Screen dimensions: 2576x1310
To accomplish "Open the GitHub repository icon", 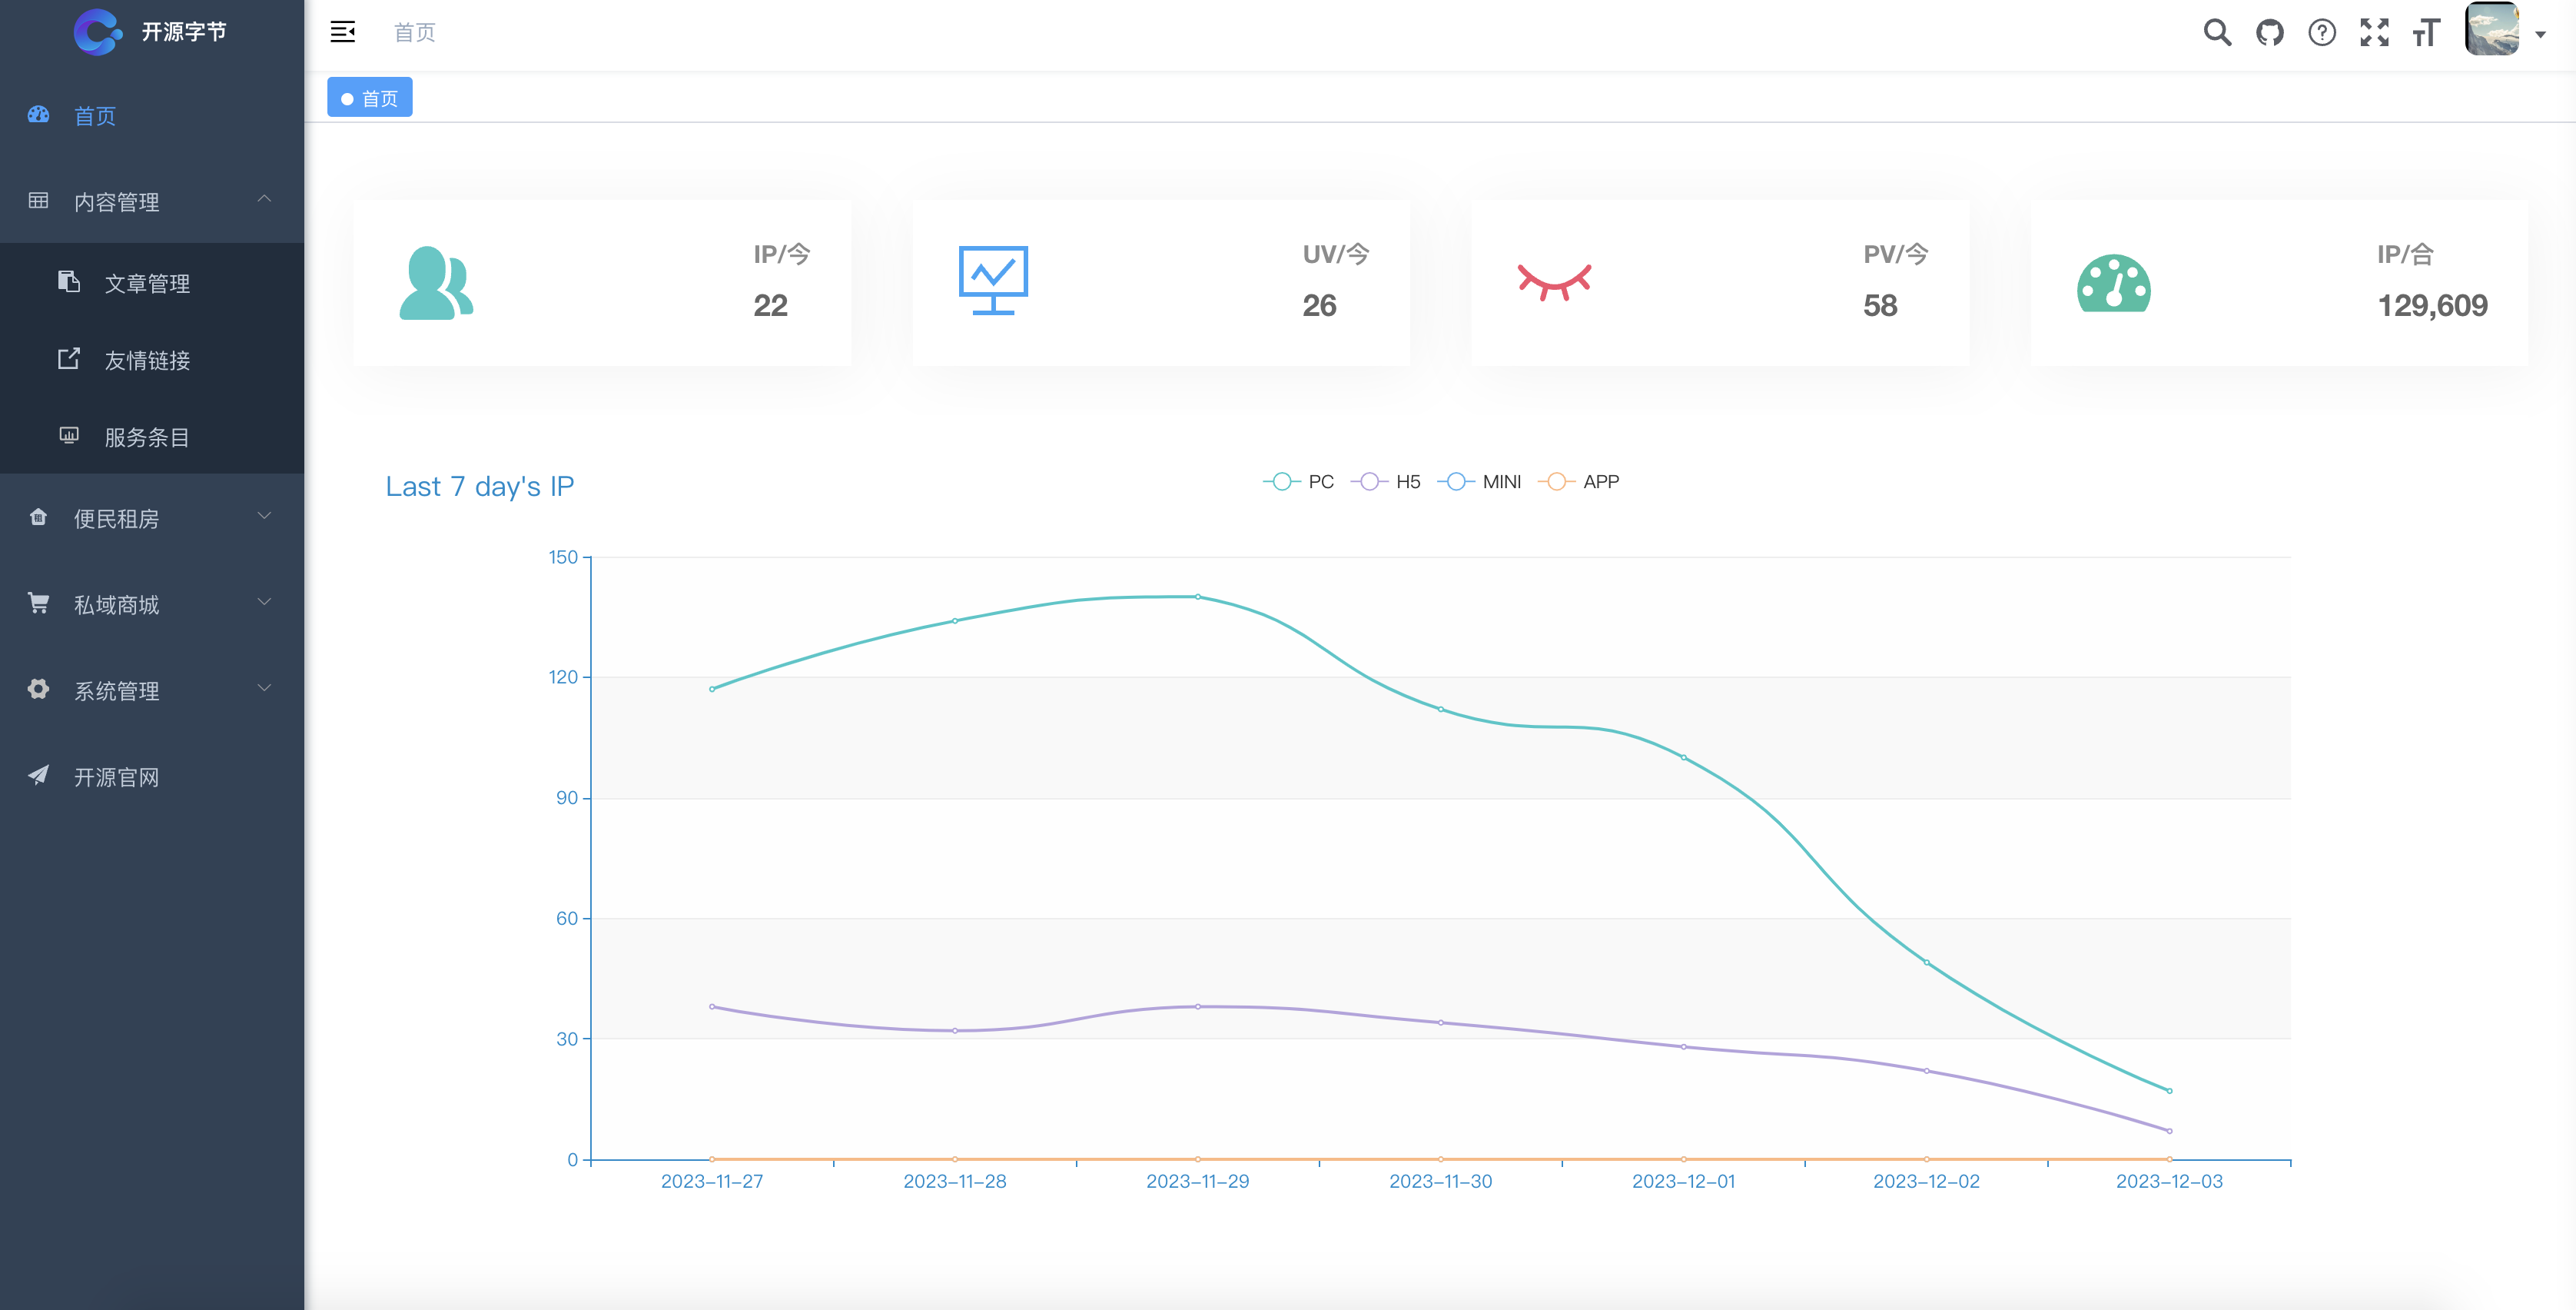I will click(2270, 32).
